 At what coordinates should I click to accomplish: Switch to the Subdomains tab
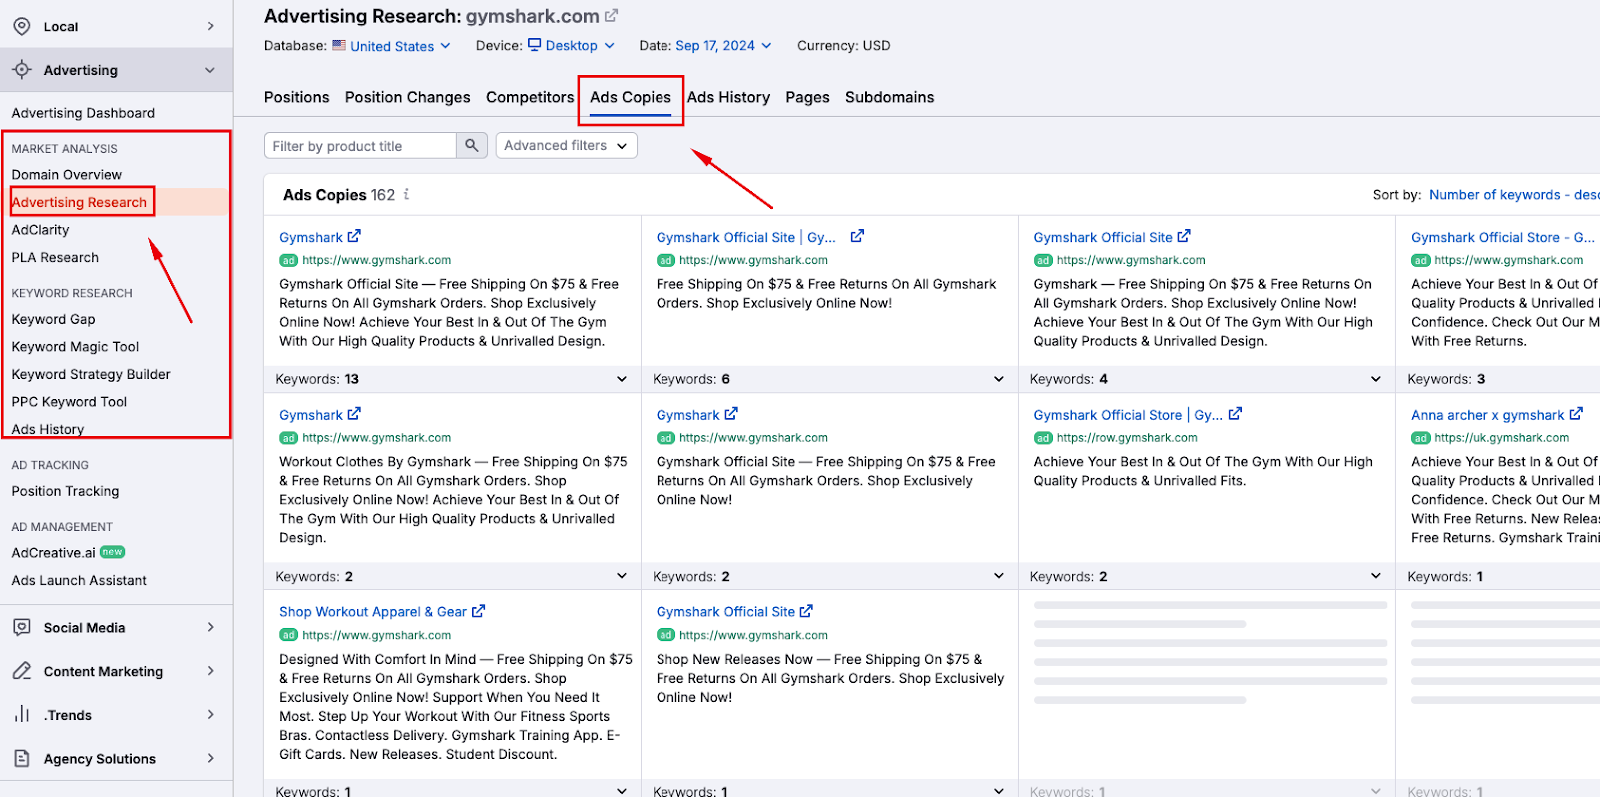[x=889, y=97]
